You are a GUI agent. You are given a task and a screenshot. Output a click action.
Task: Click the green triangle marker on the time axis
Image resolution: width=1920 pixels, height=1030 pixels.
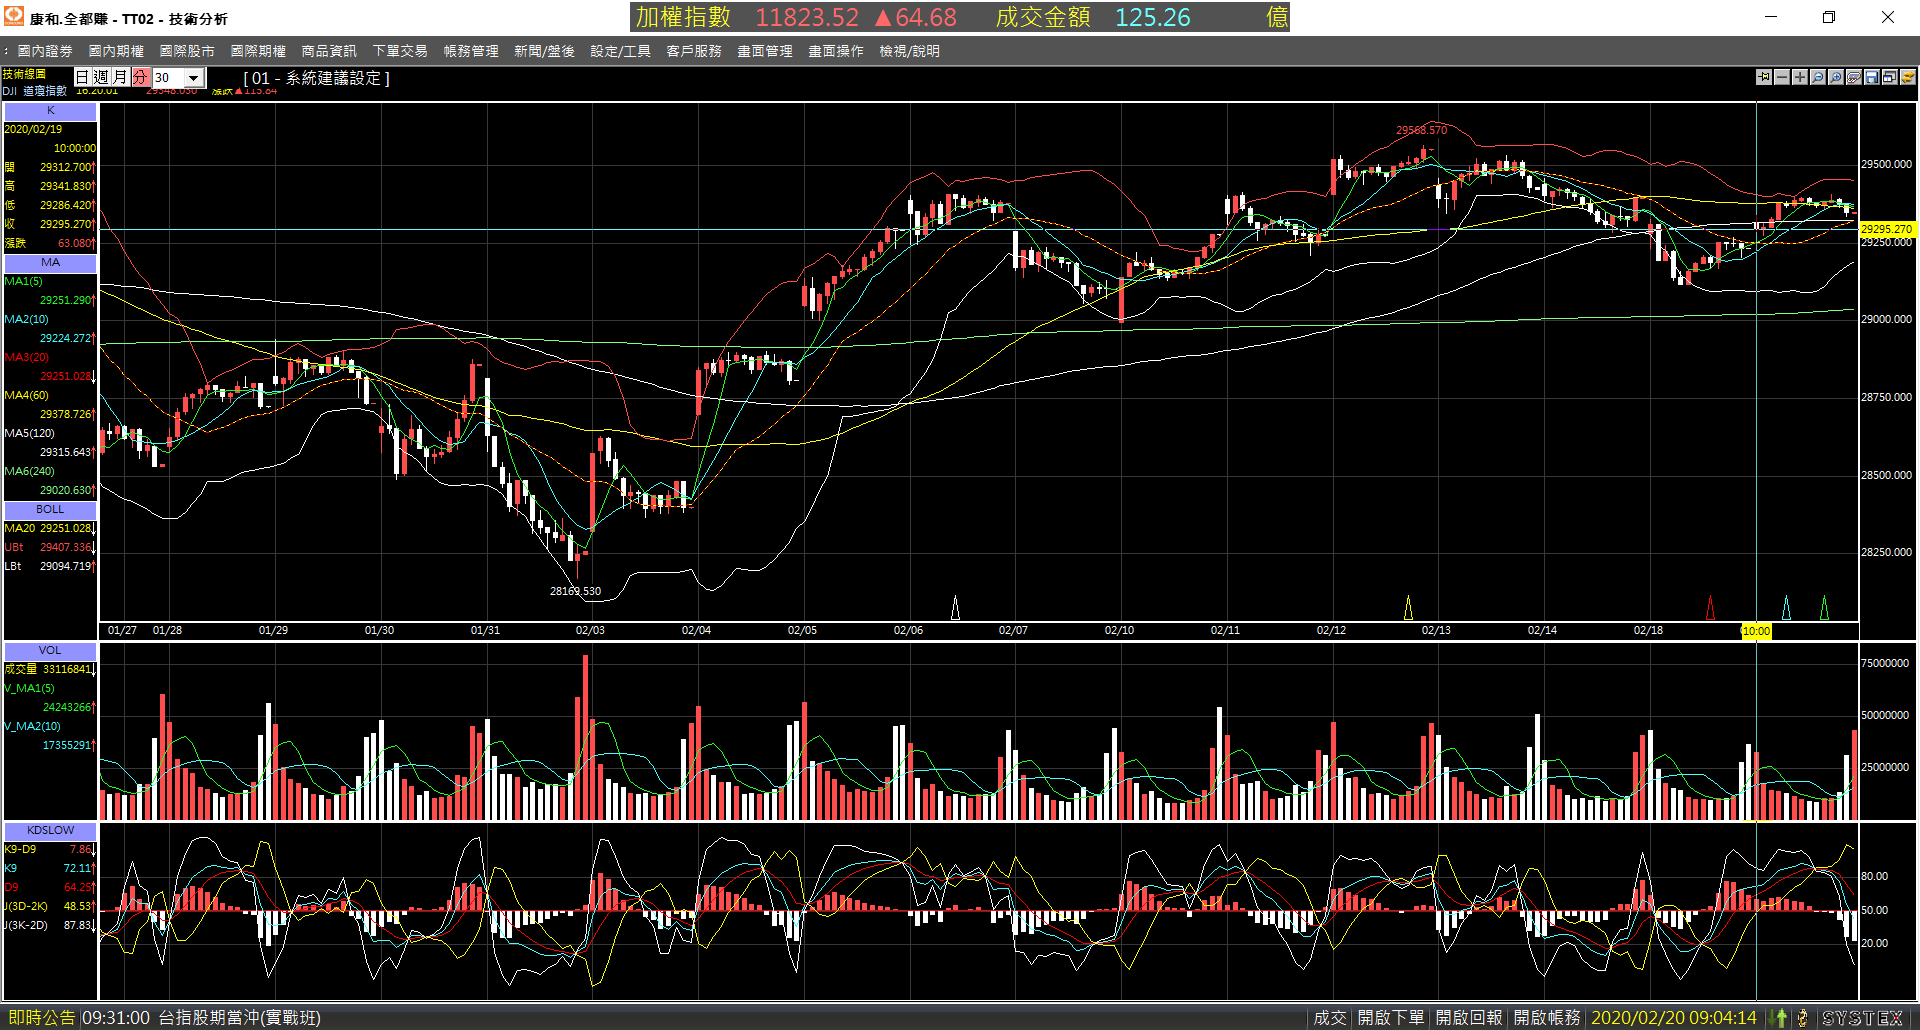coord(1824,607)
